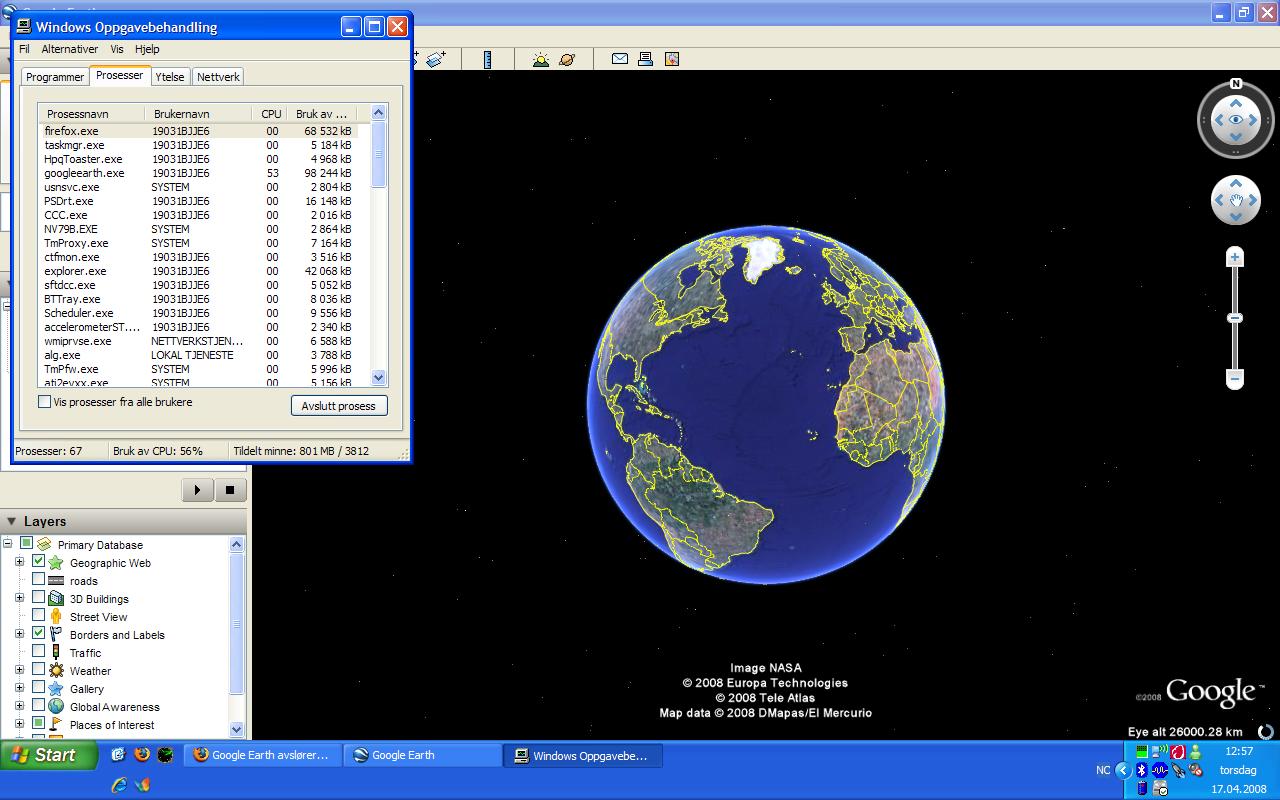Viewport: 1280px width, 800px height.
Task: Expand the Gallery tree node
Action: (x=19, y=689)
